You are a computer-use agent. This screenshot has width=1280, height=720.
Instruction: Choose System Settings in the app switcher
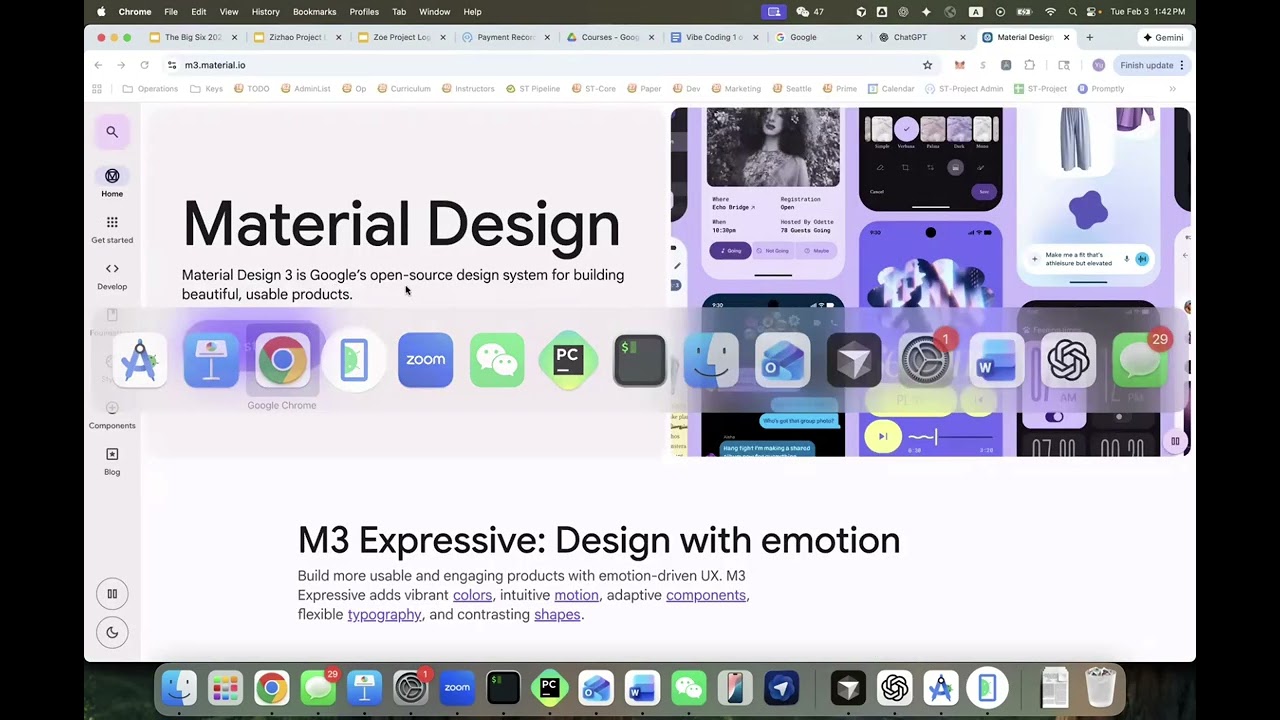point(925,360)
